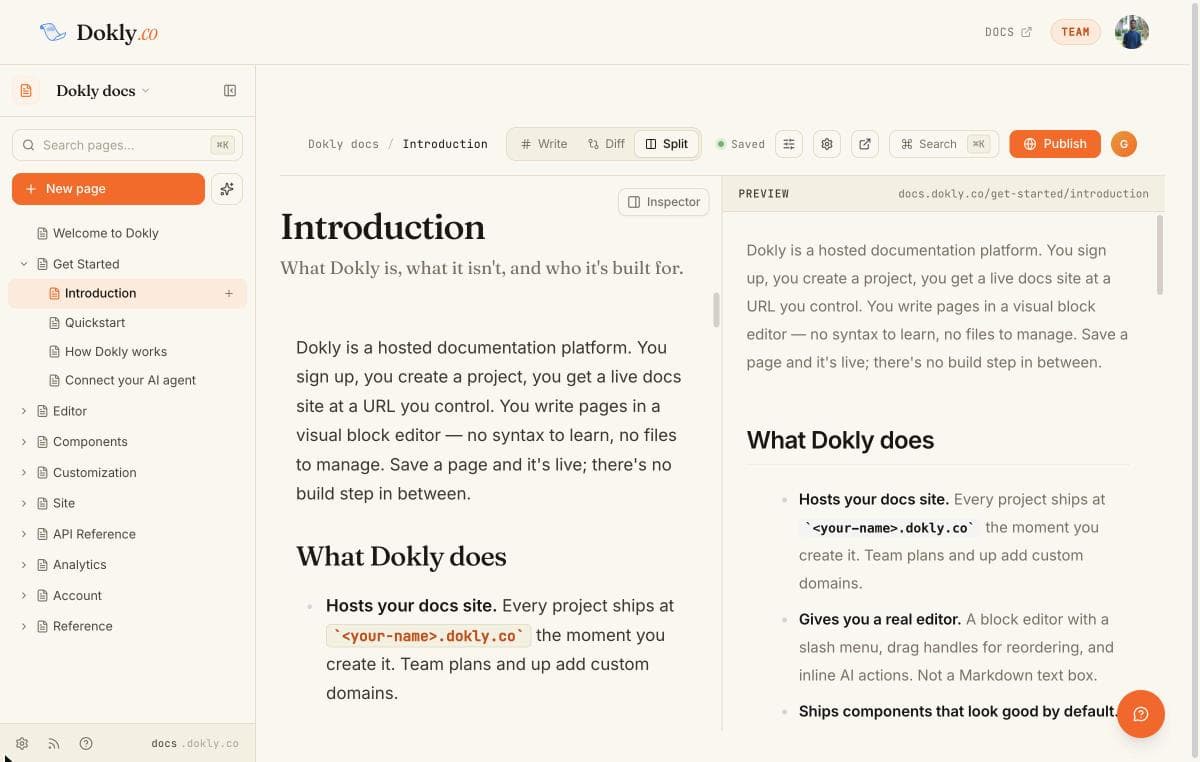Open the How Dokly works page

pos(116,351)
